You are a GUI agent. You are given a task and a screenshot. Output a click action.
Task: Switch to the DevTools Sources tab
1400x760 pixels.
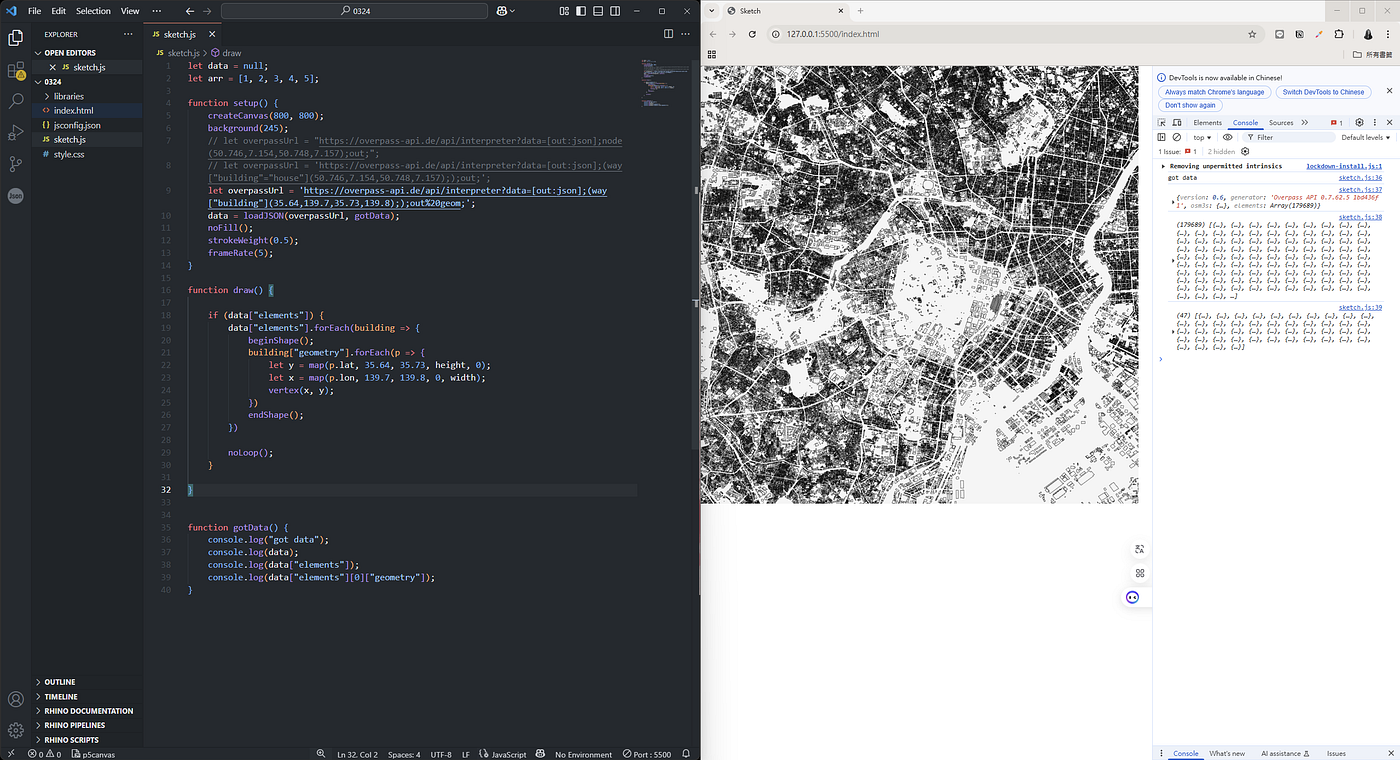[x=1281, y=122]
